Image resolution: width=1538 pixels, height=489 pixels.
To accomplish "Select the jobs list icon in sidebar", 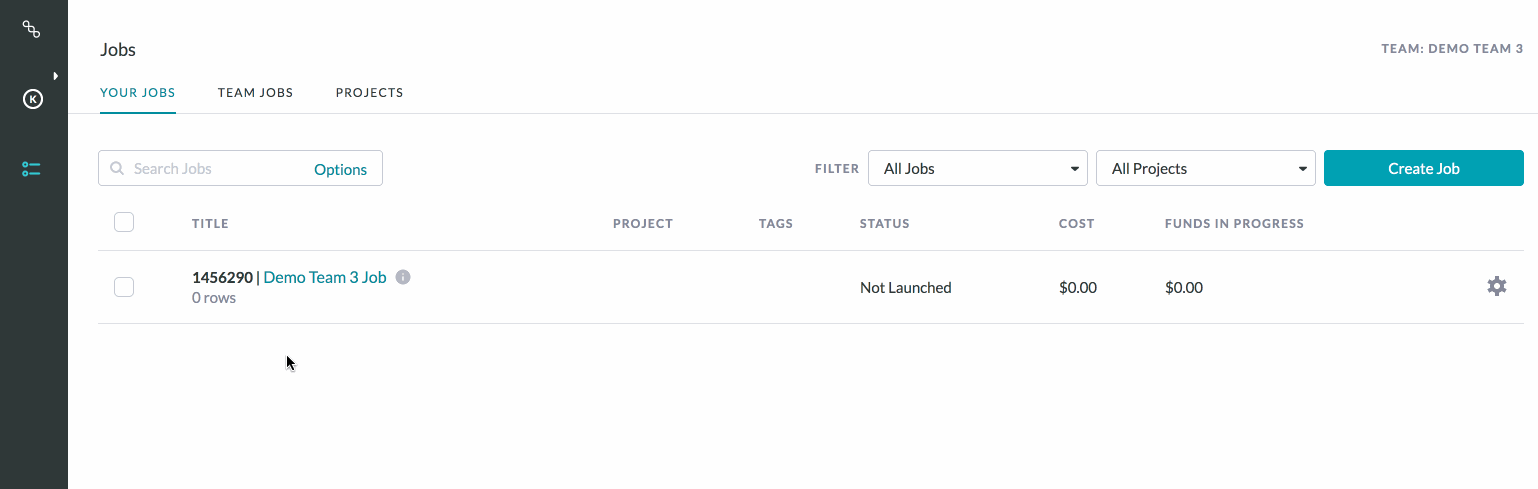I will pos(32,169).
